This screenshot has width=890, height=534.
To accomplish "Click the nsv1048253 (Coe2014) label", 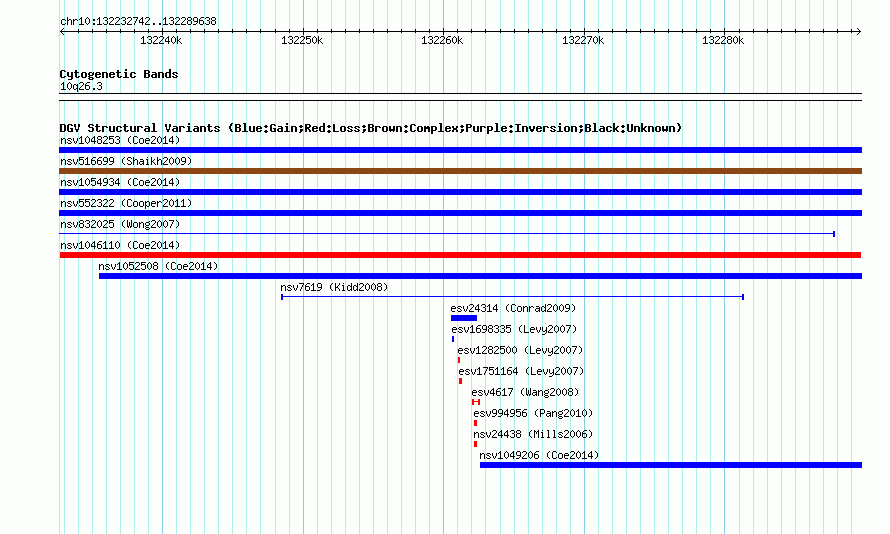I will tap(120, 140).
